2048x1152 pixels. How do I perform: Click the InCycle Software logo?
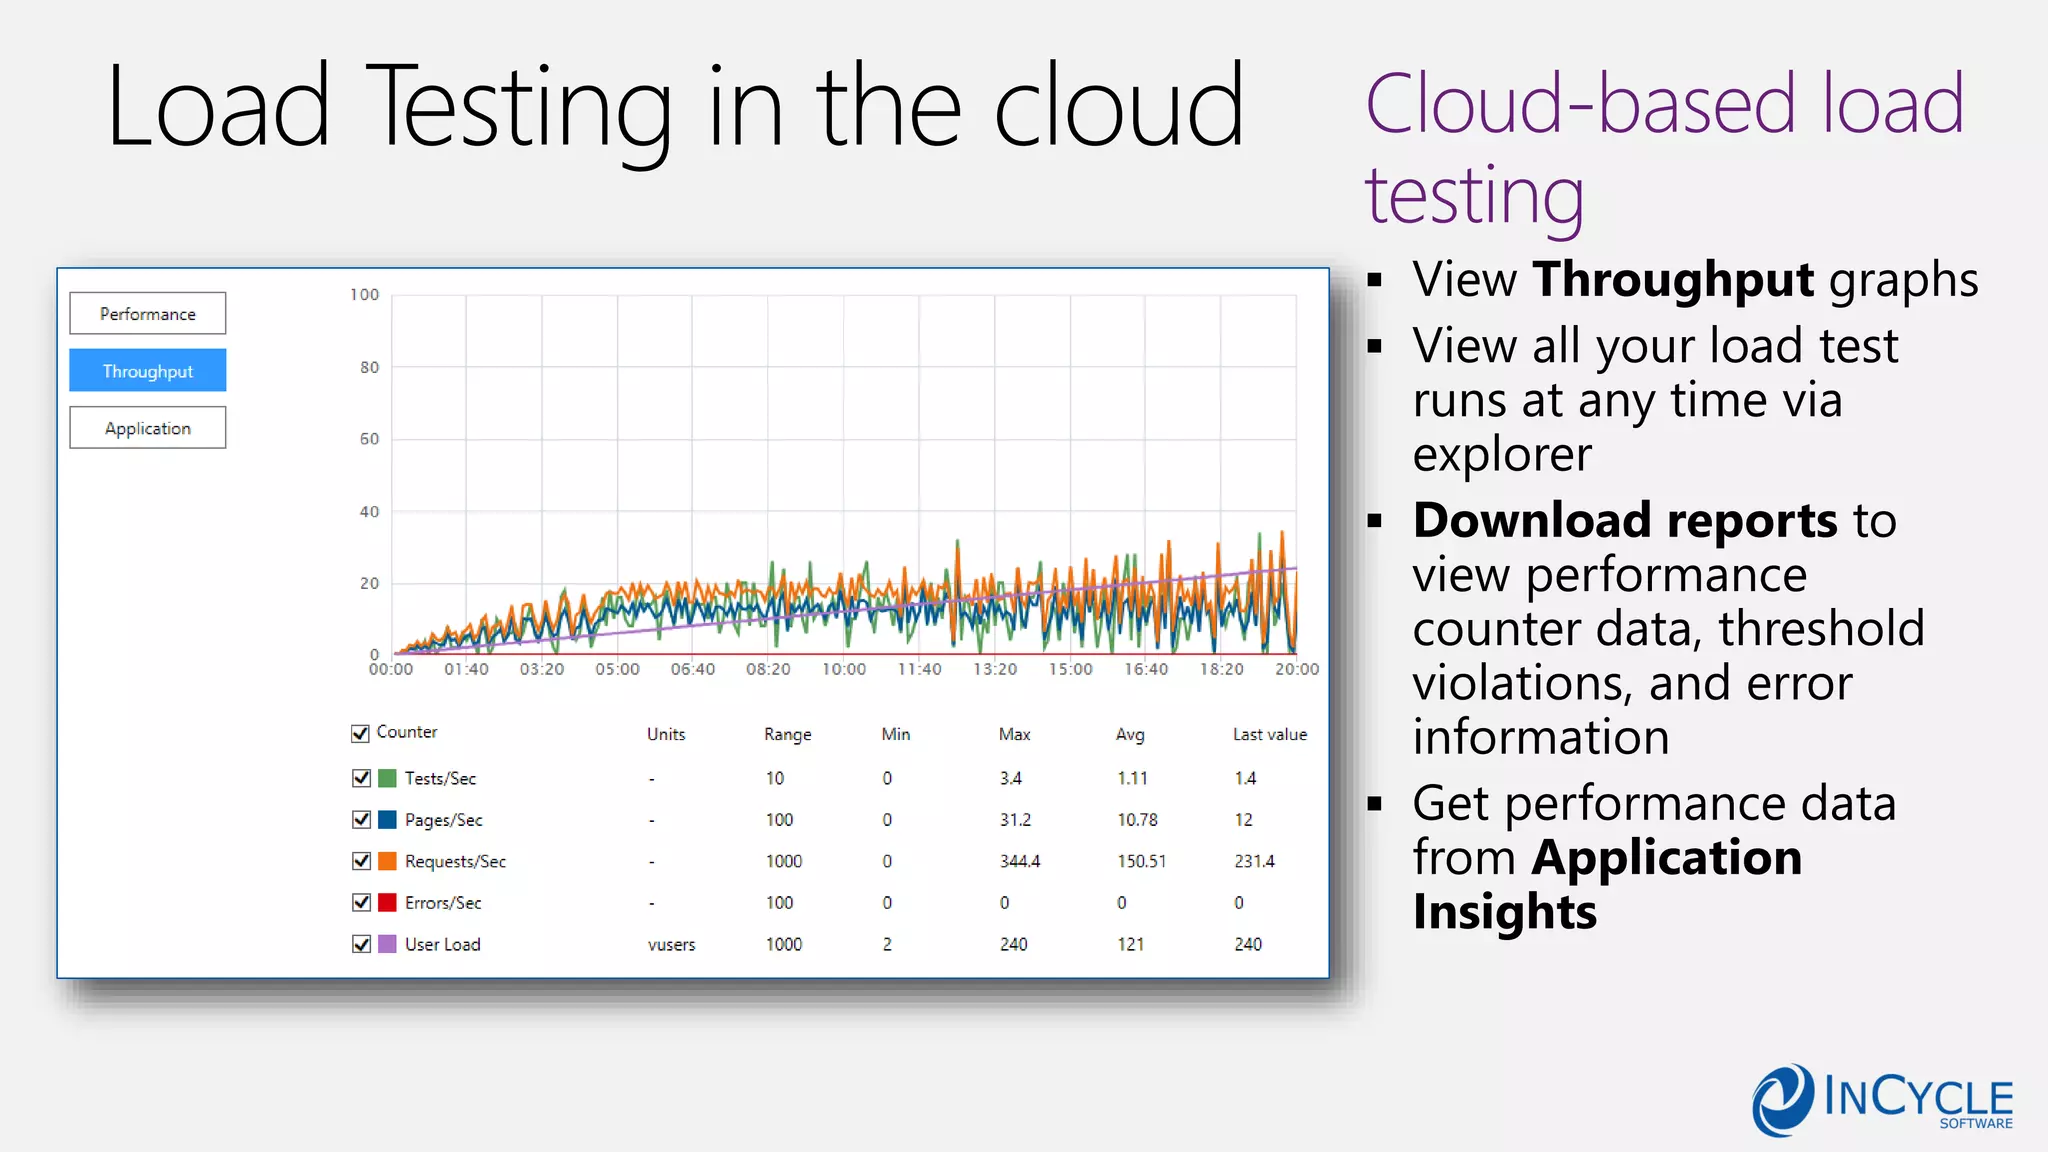click(1882, 1100)
